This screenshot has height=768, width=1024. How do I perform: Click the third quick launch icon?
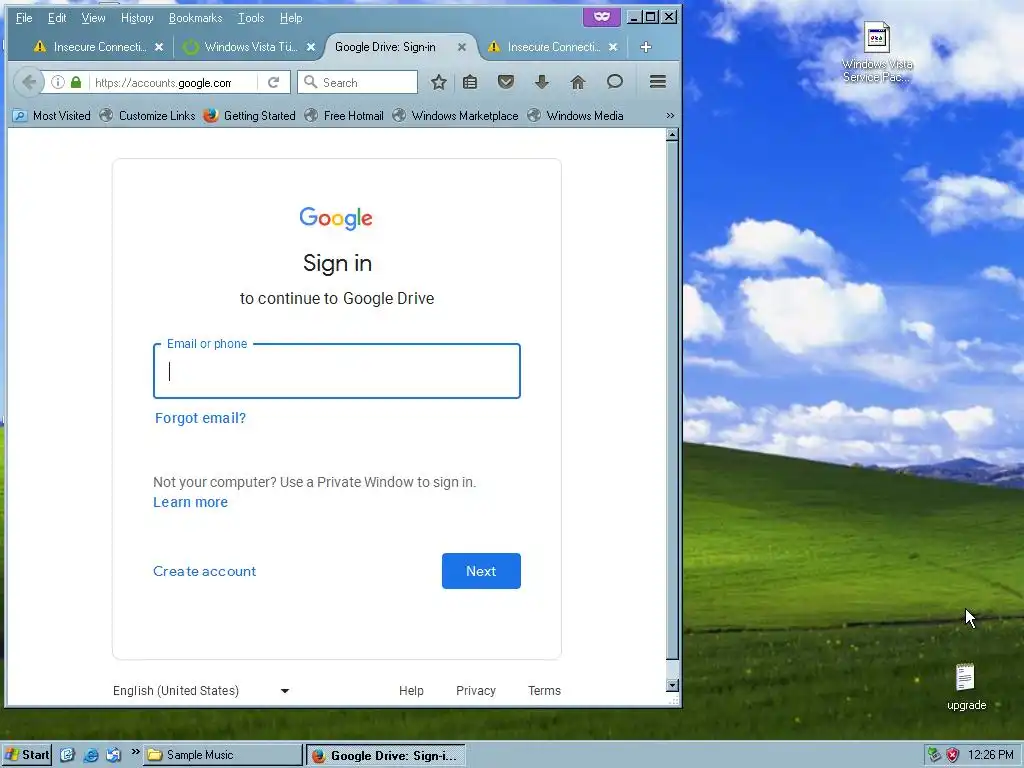tap(114, 755)
